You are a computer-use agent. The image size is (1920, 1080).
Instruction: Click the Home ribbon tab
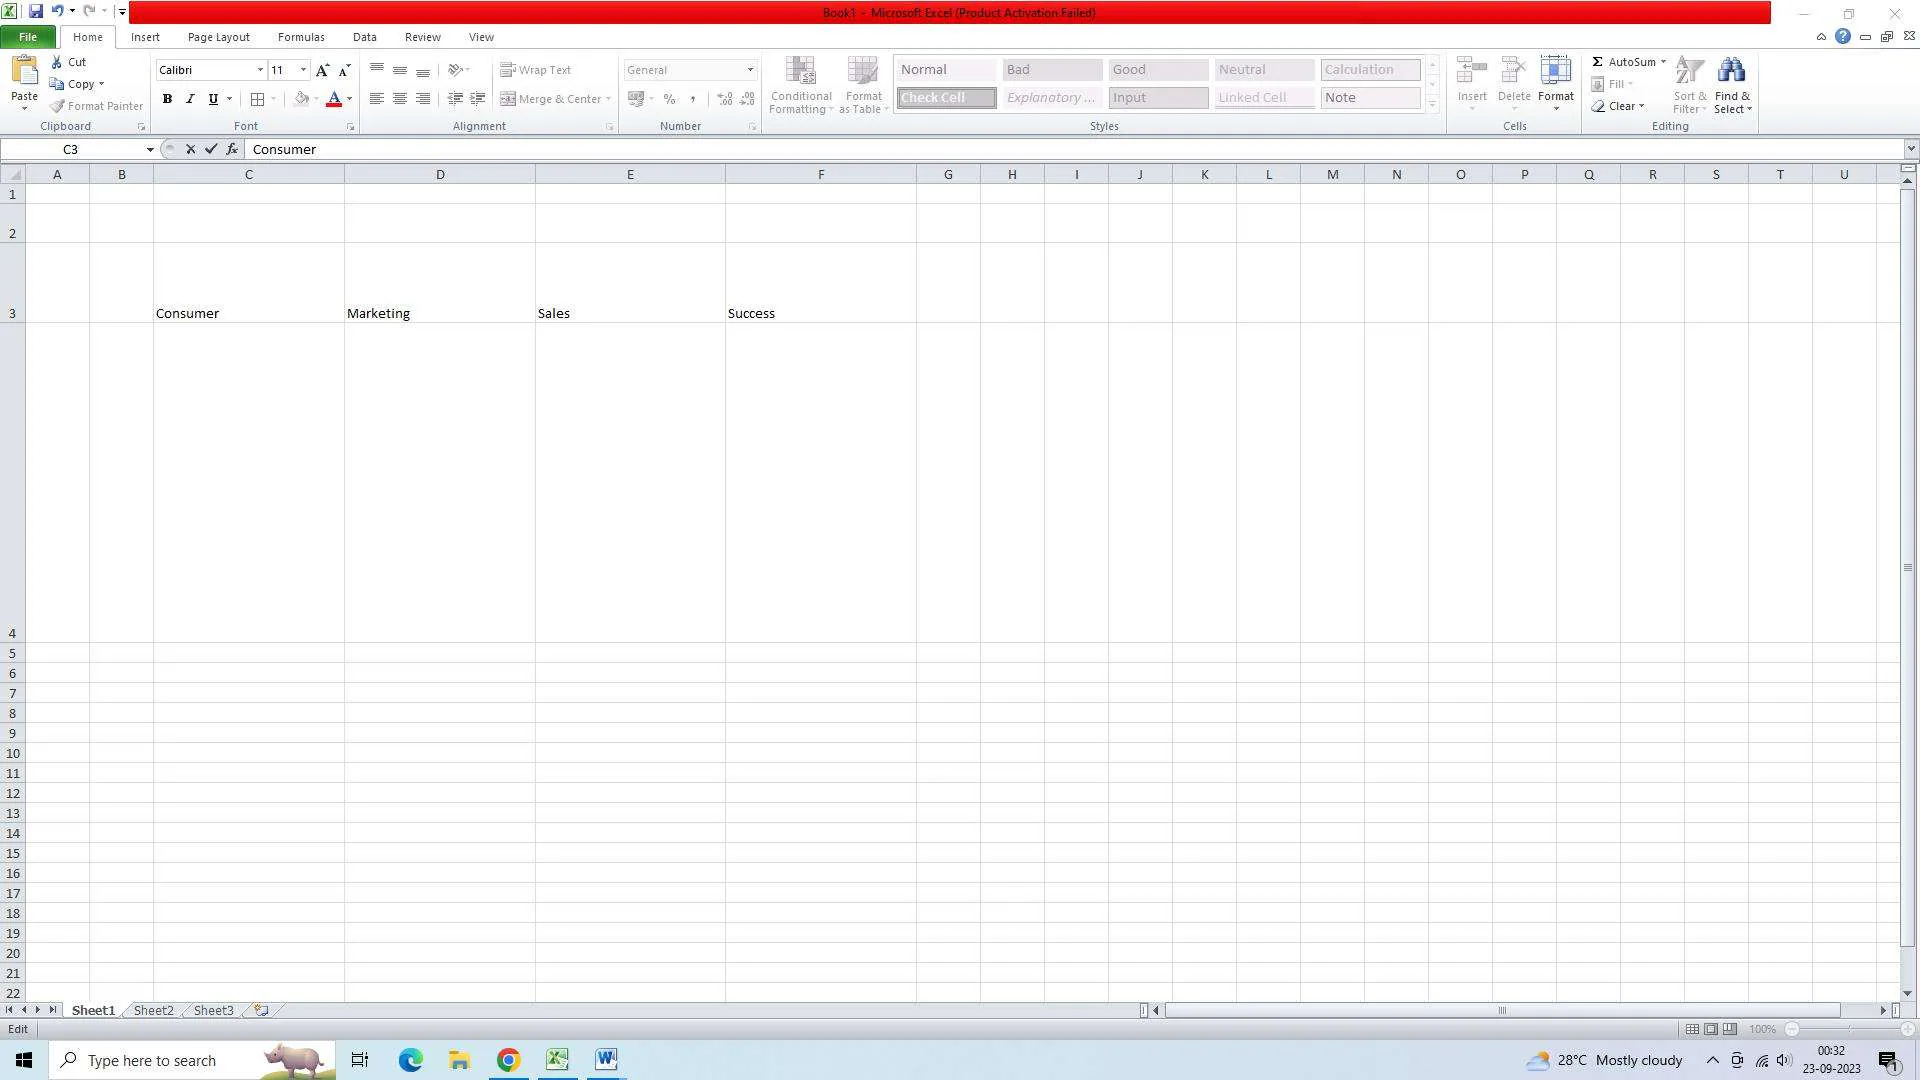pyautogui.click(x=87, y=37)
